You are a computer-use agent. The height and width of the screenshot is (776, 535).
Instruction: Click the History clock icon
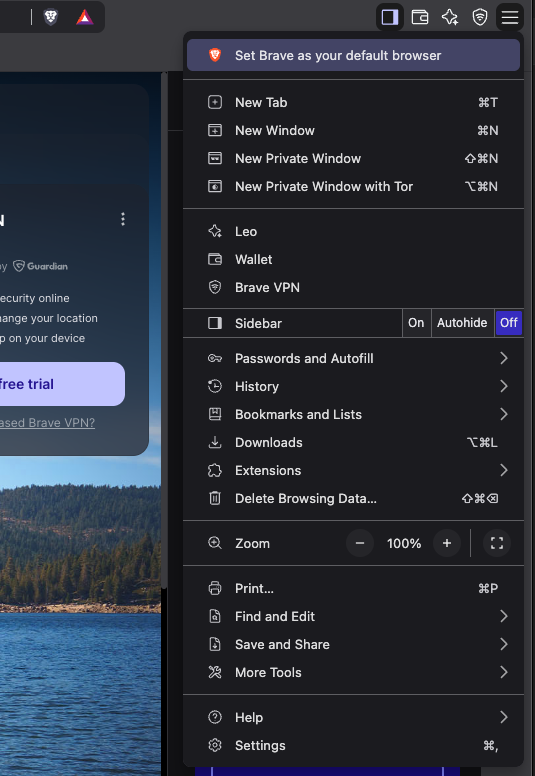(x=215, y=386)
